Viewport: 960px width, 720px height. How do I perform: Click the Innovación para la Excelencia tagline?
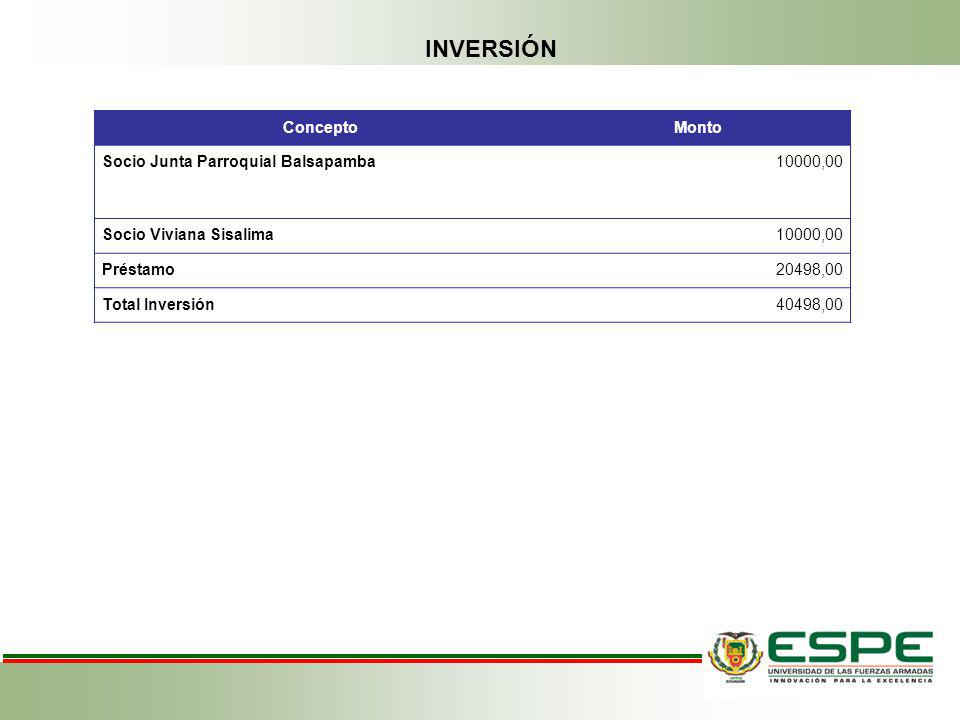coord(850,680)
